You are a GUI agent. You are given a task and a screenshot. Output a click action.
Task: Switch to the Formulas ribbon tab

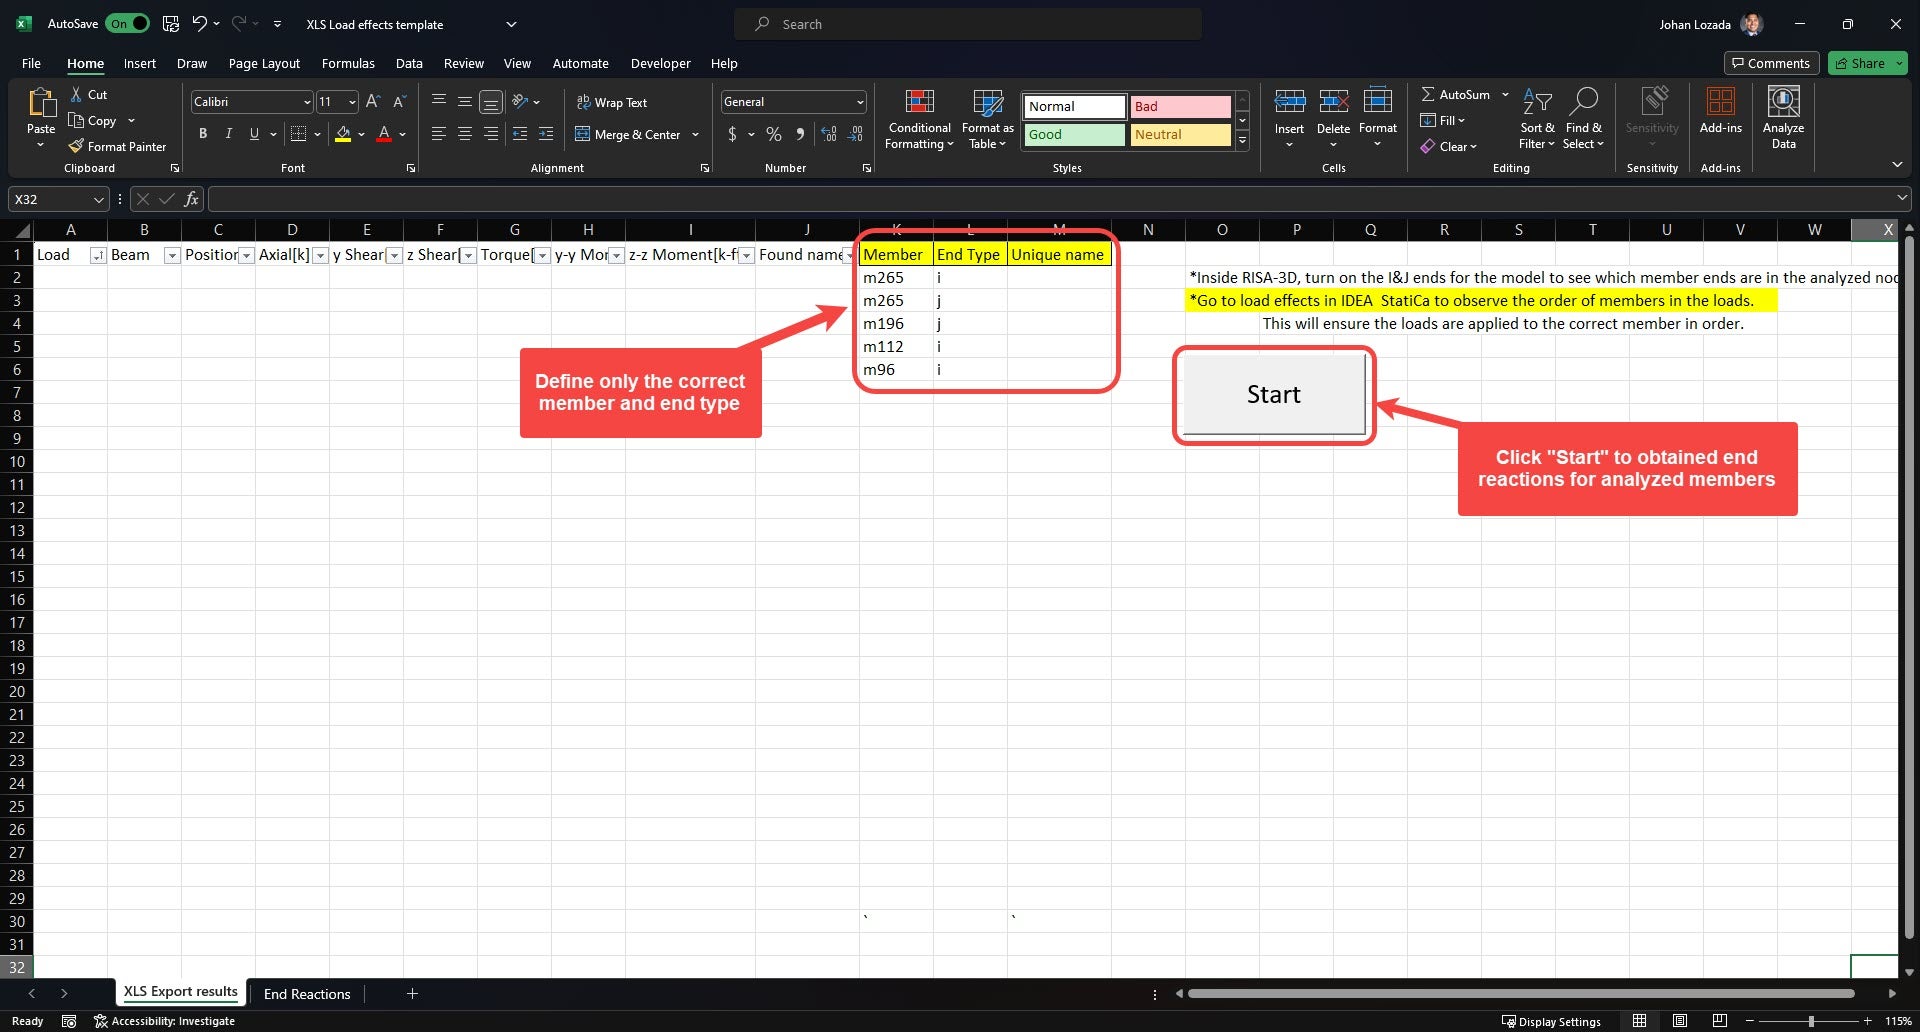pyautogui.click(x=347, y=63)
